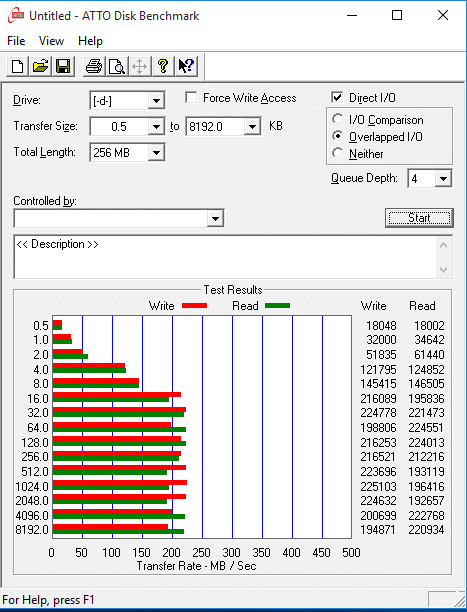Open the File menu
This screenshot has width=467, height=612.
[16, 41]
